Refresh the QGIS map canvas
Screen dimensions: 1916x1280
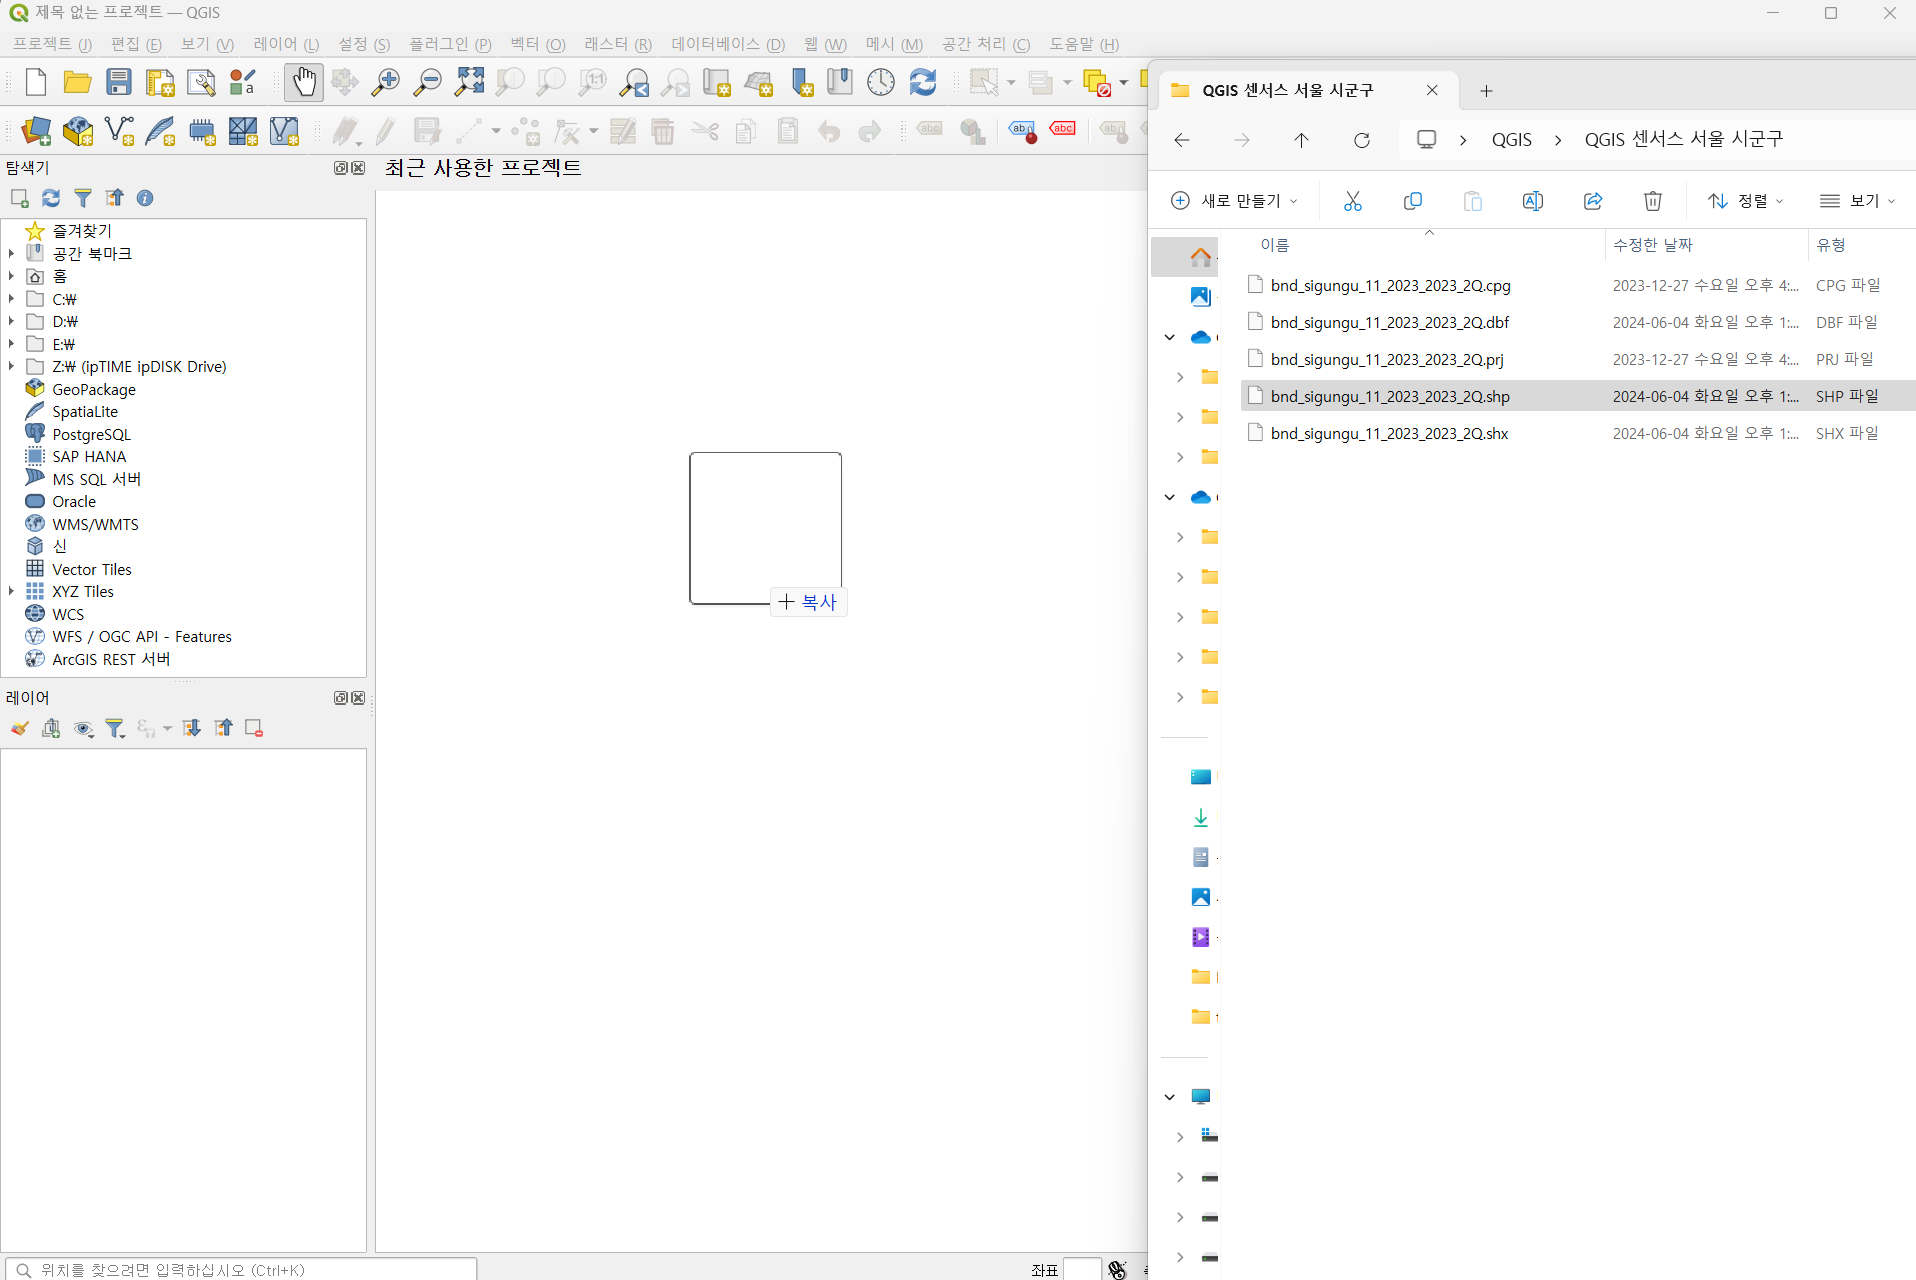point(923,82)
